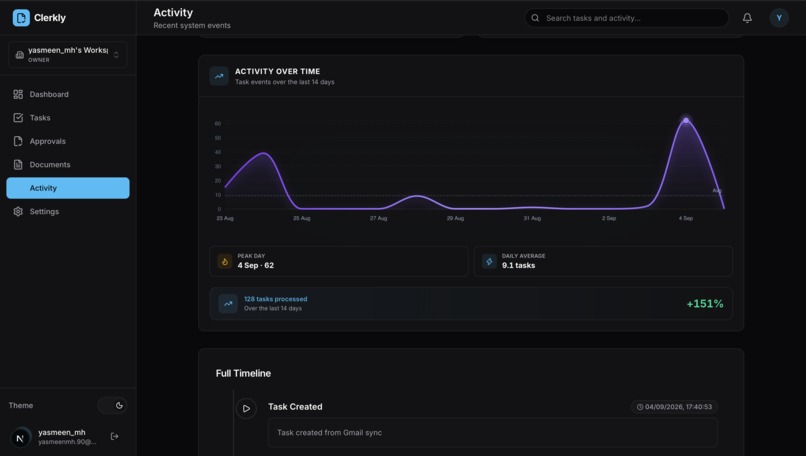Click the 31 Aug axis label
This screenshot has height=456, width=806.
(532, 218)
